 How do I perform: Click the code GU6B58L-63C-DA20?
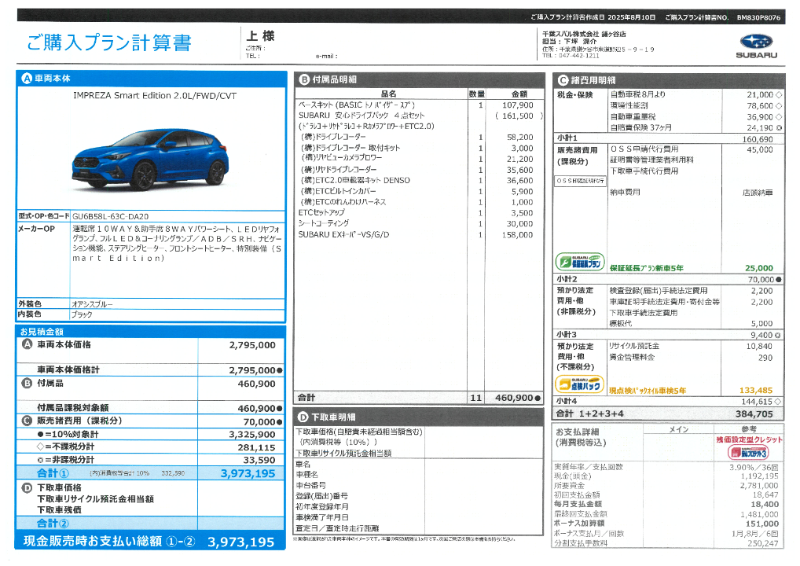110,216
